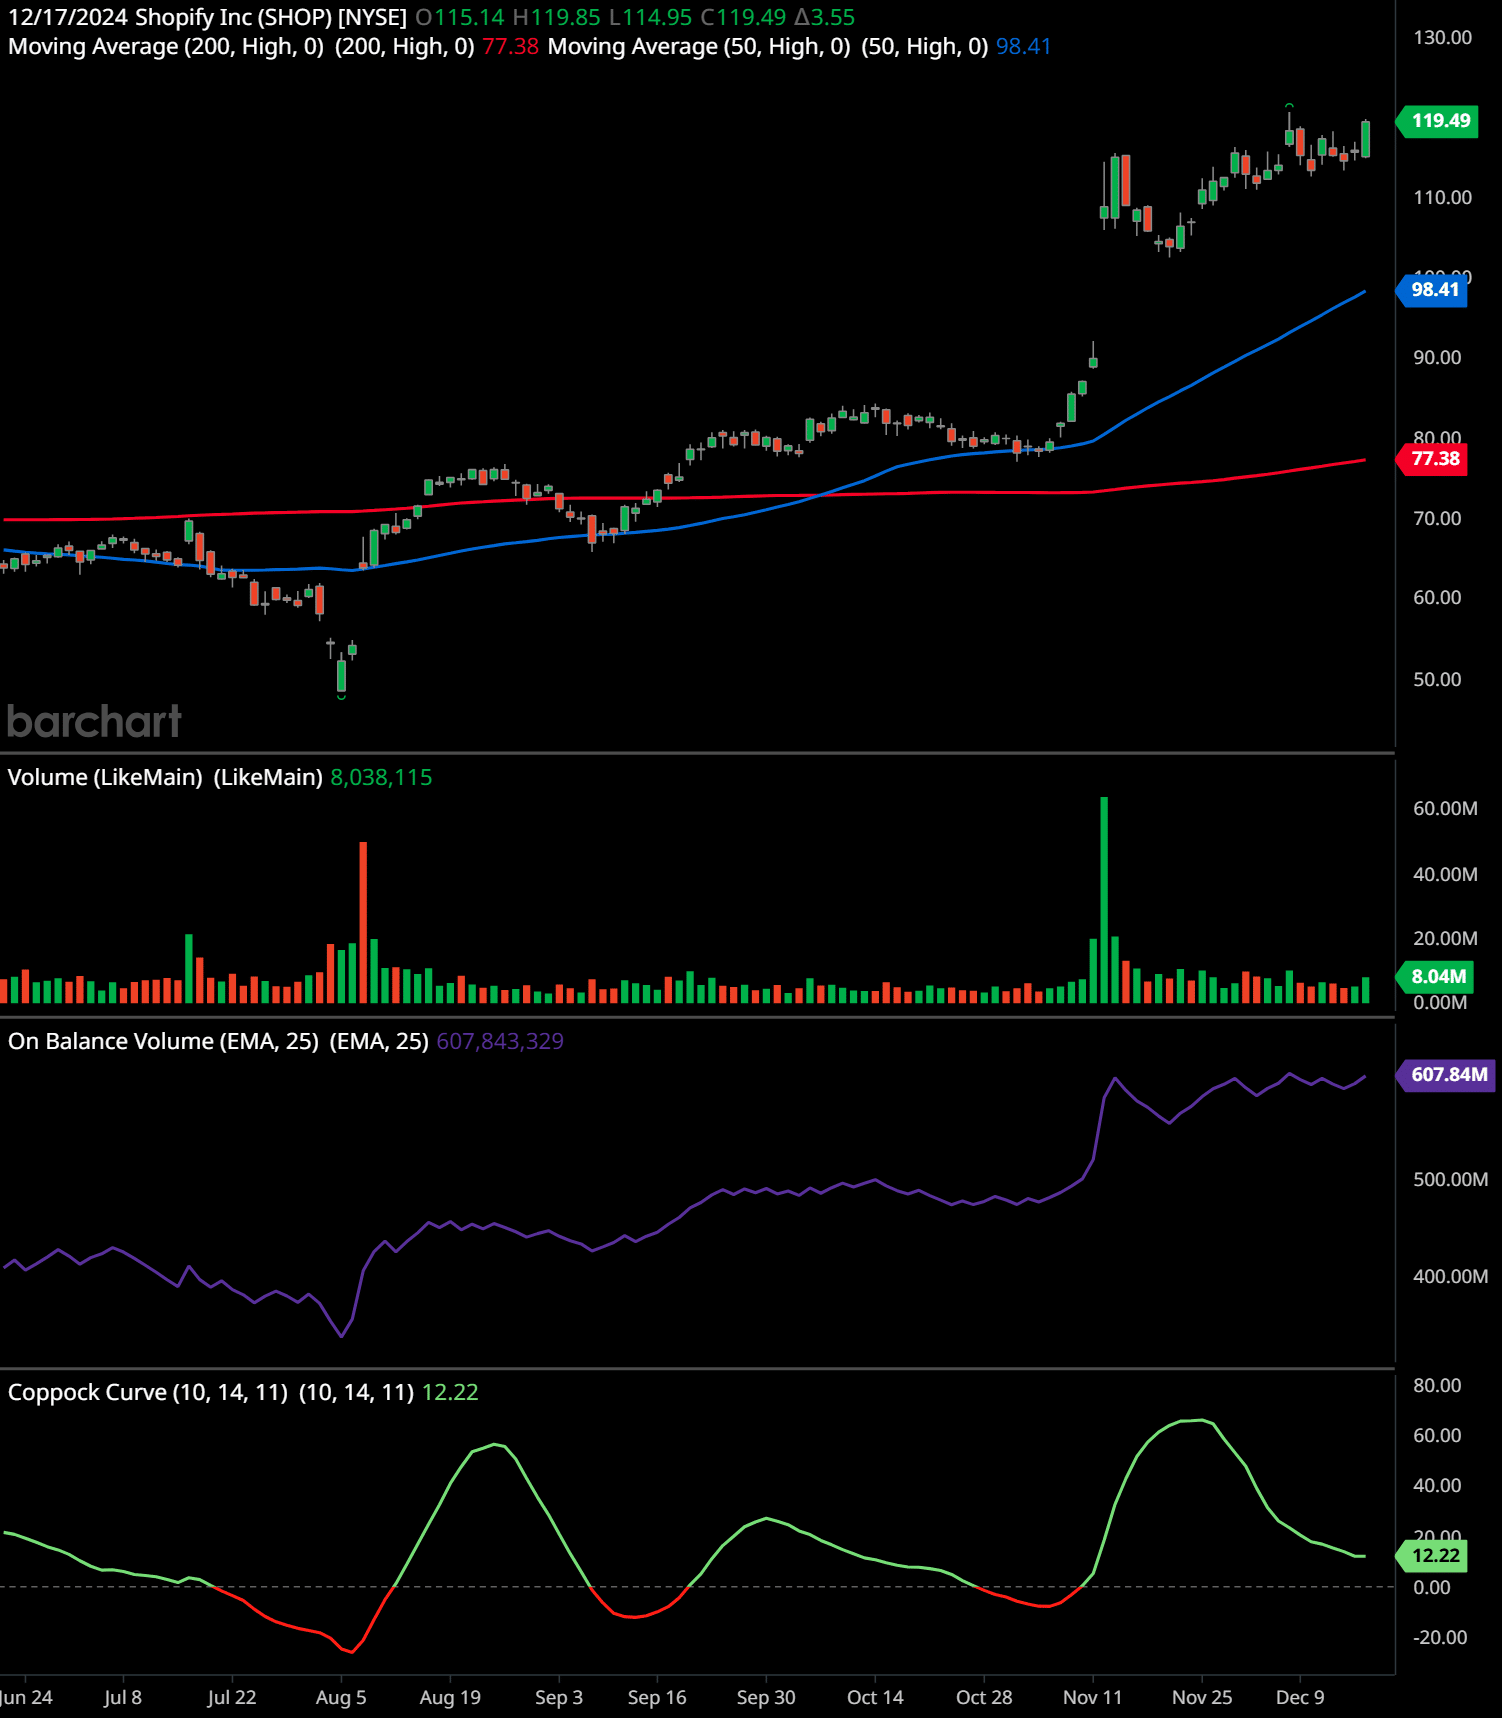Click the "Sep 16" date axis label
The image size is (1502, 1718).
coord(657,1698)
